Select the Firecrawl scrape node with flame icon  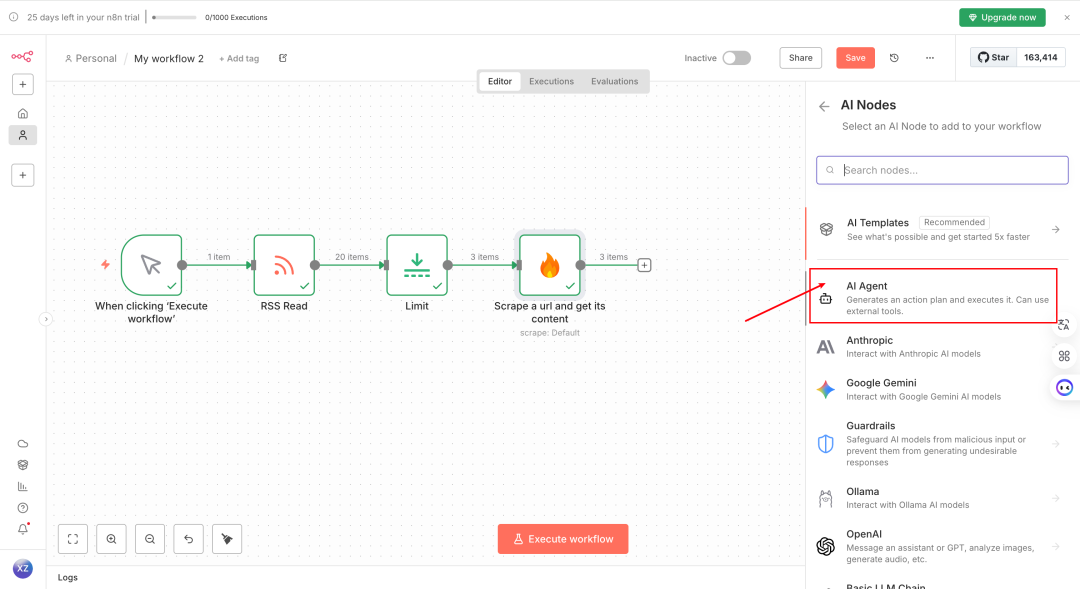point(550,265)
